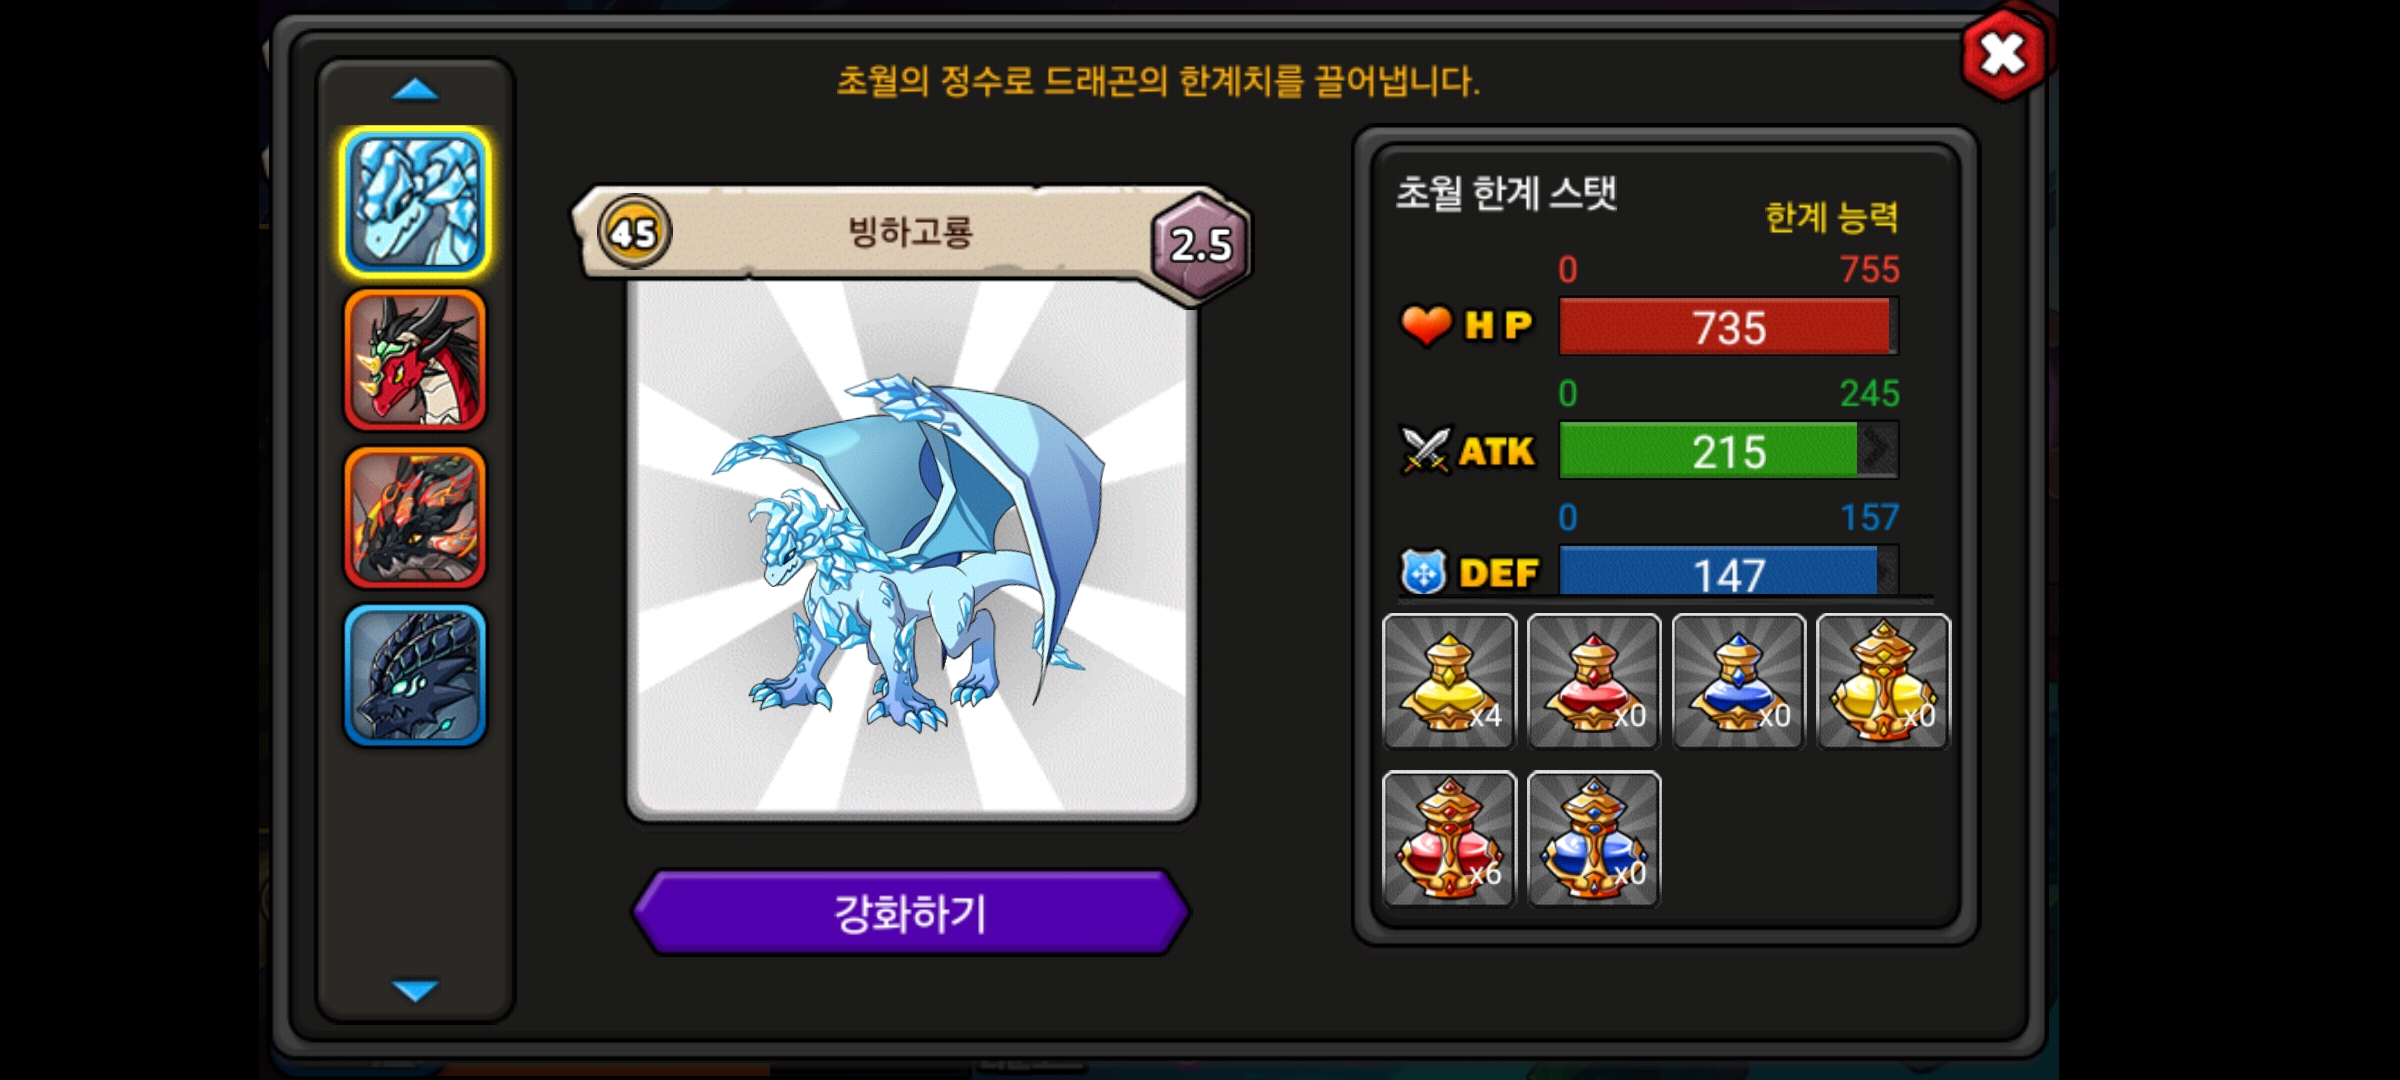Select the small blue essence potion x0
Viewport: 2400px width, 1080px height.
coord(1738,681)
